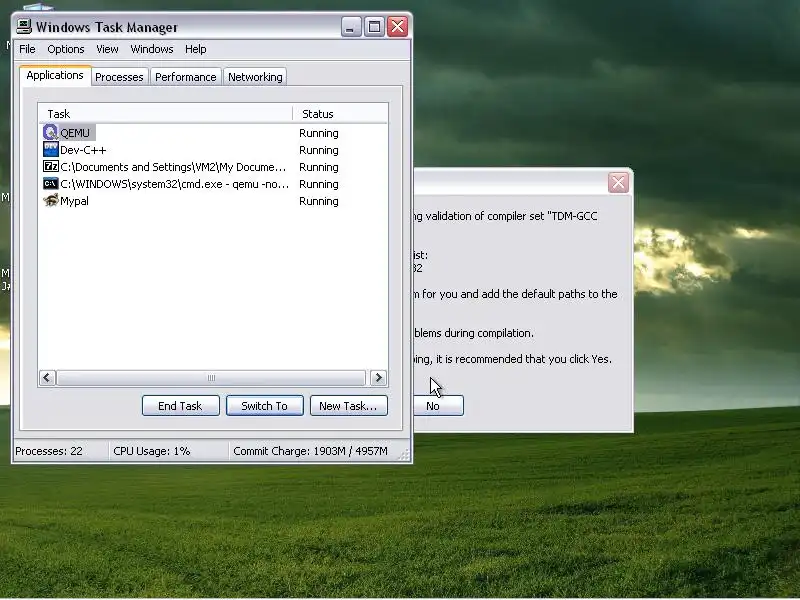Screen dimensions: 800x600
Task: Switch to the Processes tab
Action: click(119, 77)
